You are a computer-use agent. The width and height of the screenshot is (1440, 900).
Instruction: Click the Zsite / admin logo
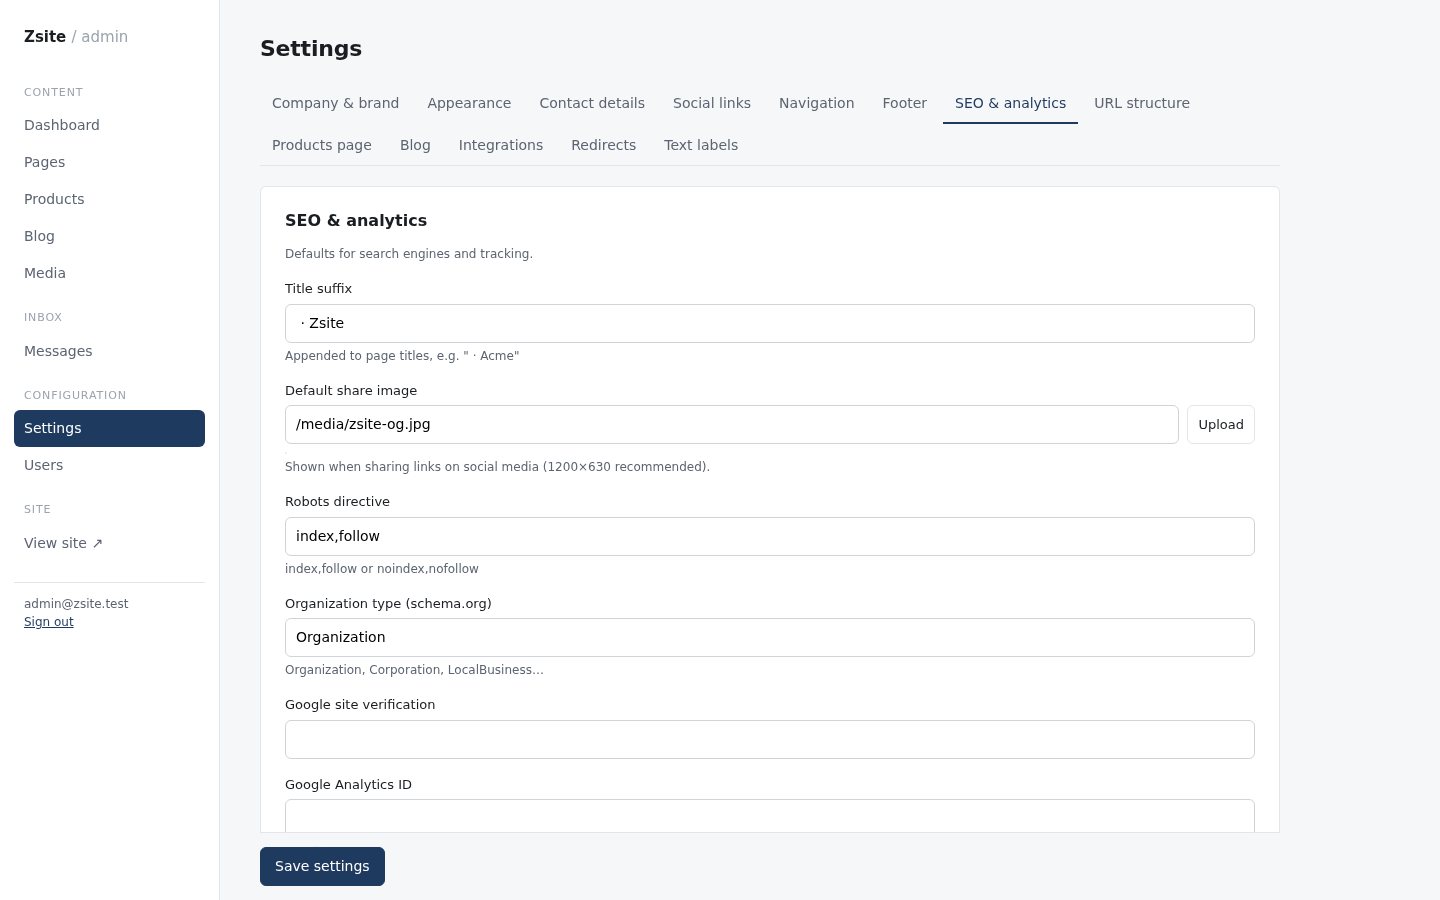(x=76, y=37)
